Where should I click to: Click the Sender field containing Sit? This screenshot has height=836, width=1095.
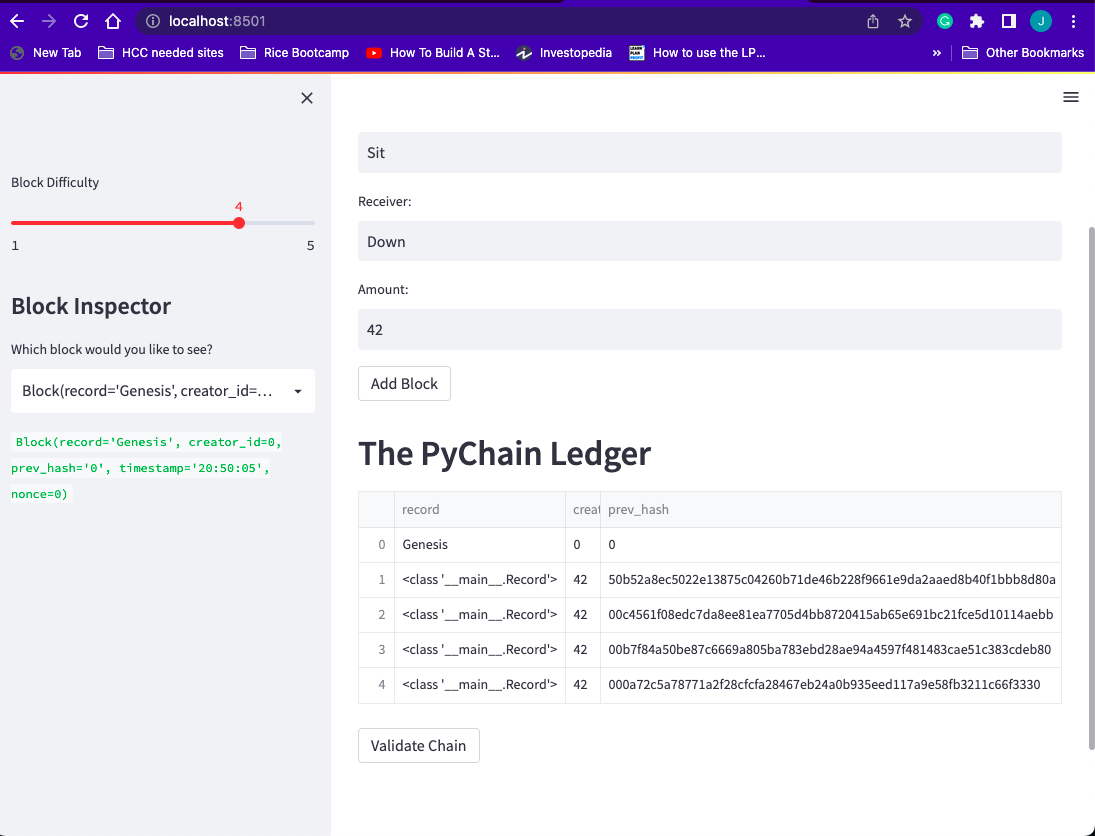click(x=710, y=152)
